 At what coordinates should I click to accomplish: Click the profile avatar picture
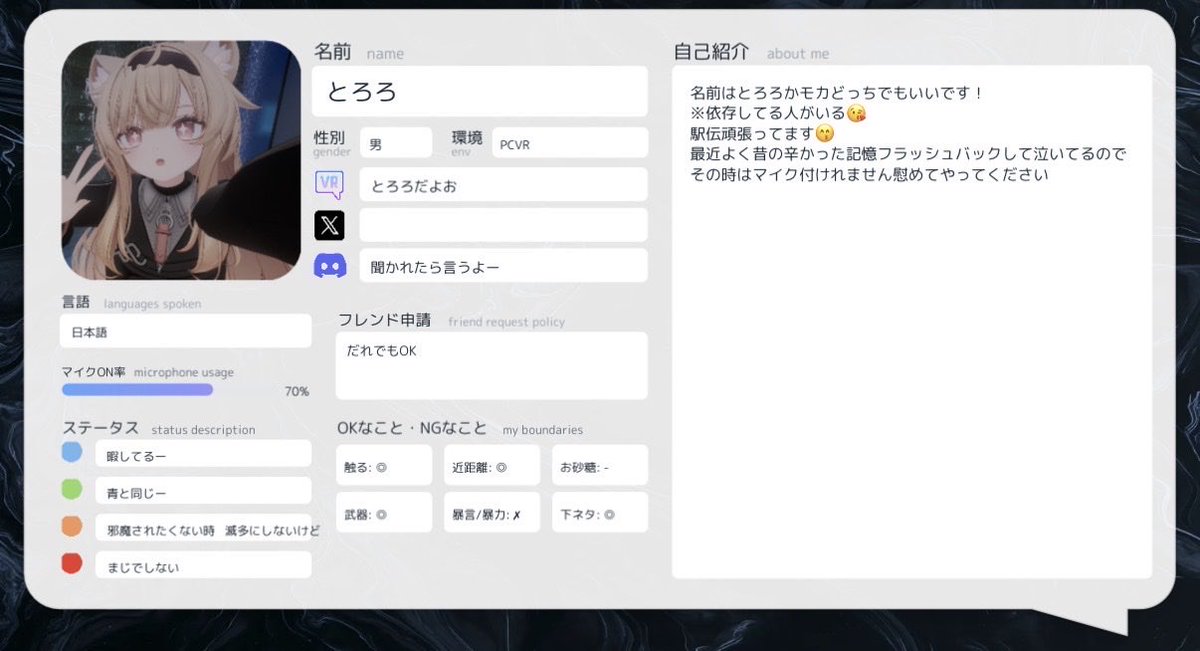click(181, 160)
